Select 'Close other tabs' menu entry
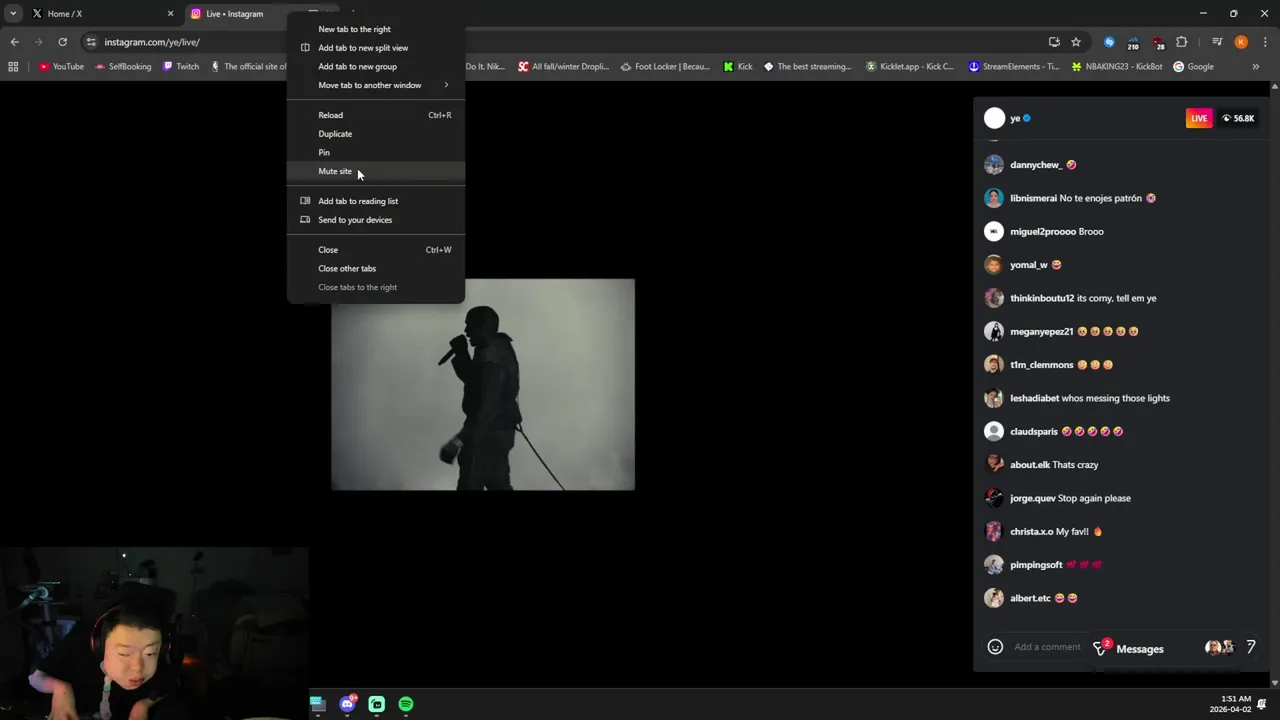1280x720 pixels. 376,269
